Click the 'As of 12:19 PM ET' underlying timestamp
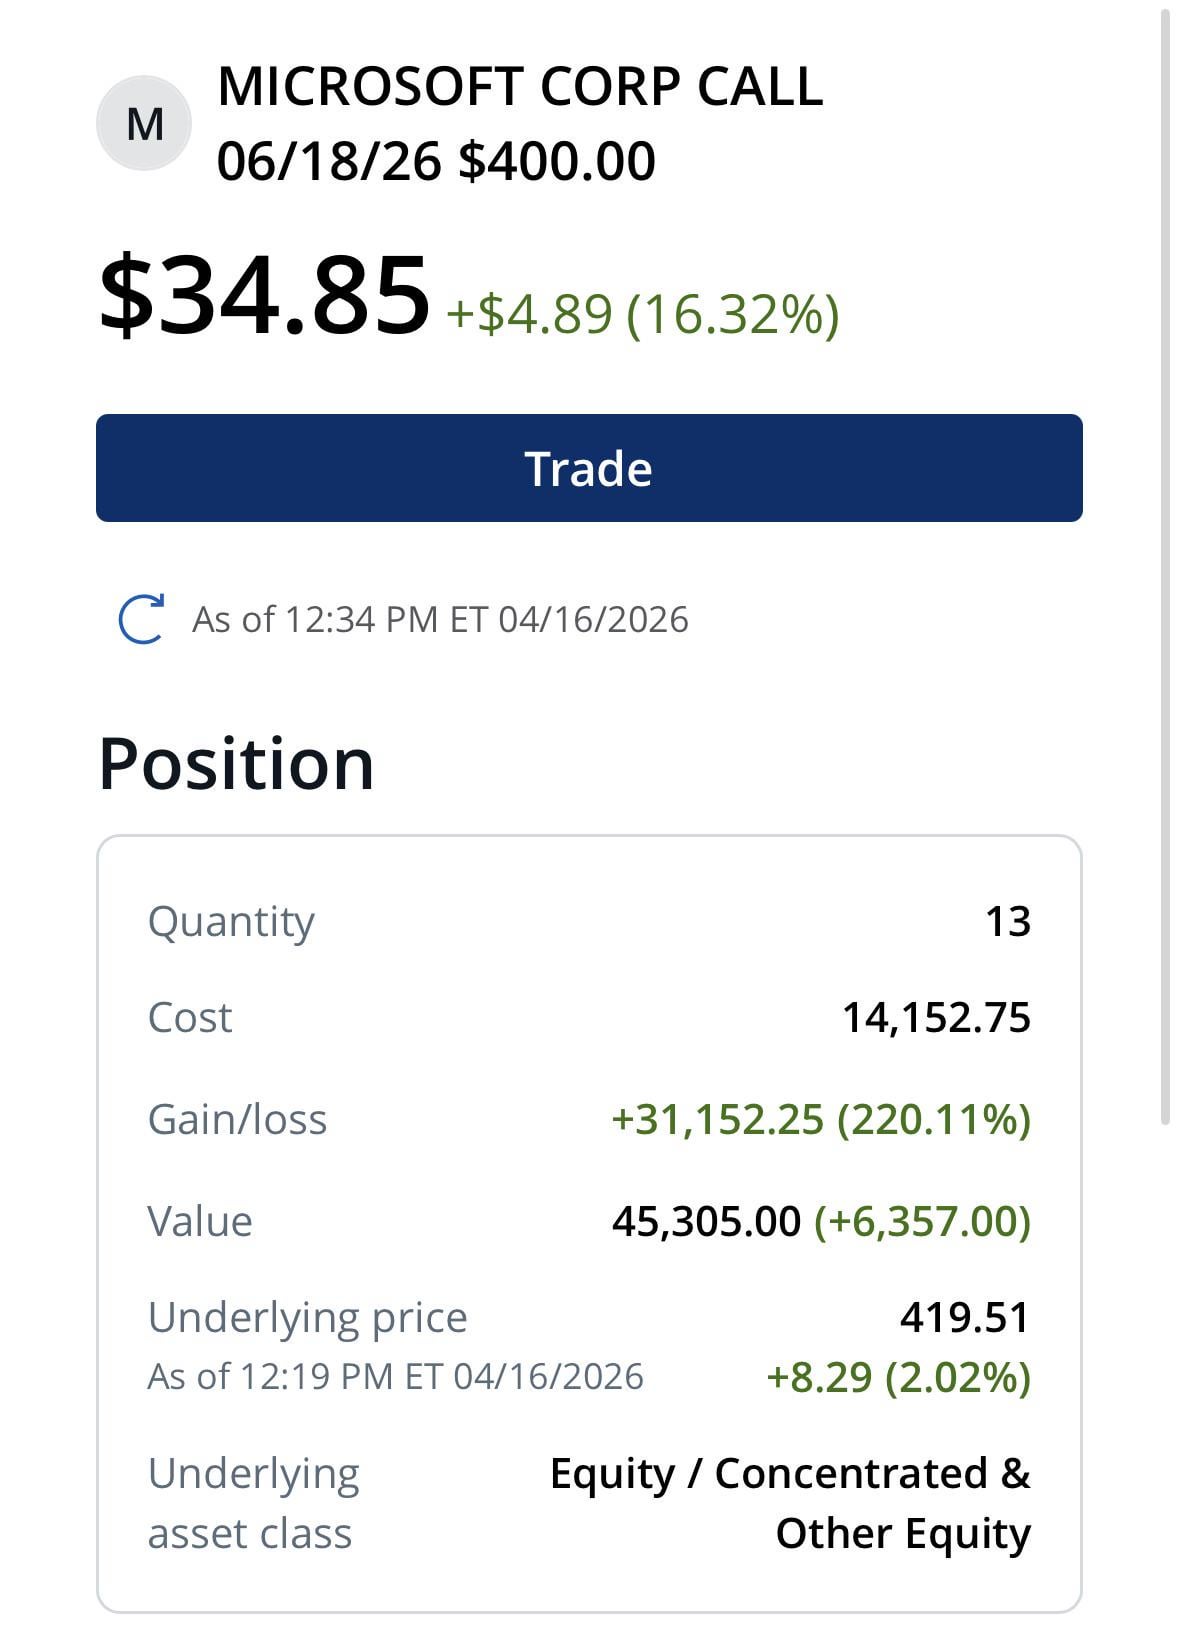Image resolution: width=1179 pixels, height=1627 pixels. pyautogui.click(x=395, y=1377)
